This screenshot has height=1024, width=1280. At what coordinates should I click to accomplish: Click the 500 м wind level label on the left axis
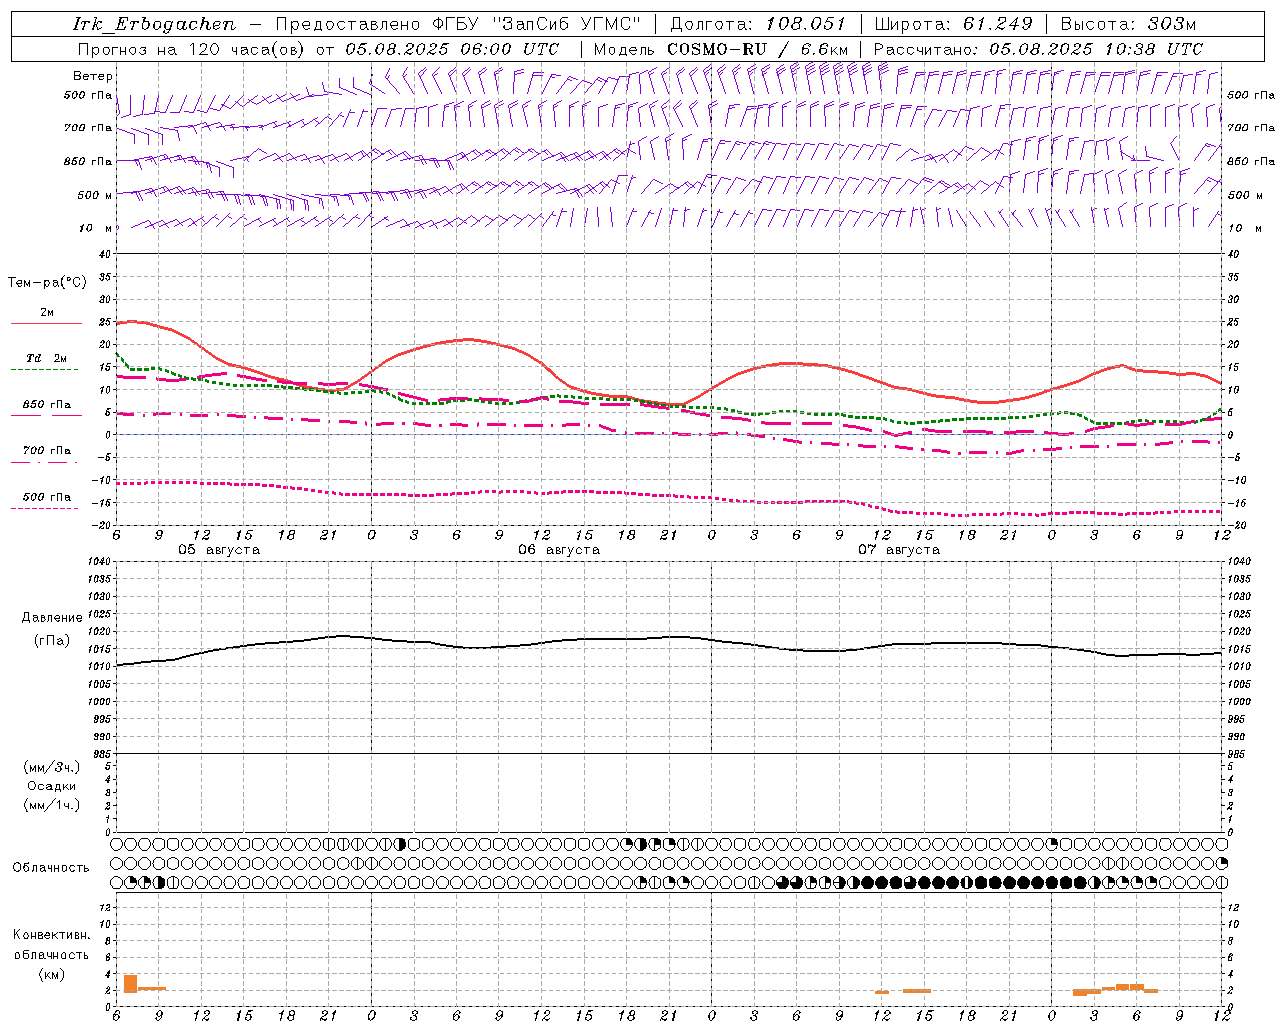pos(95,195)
